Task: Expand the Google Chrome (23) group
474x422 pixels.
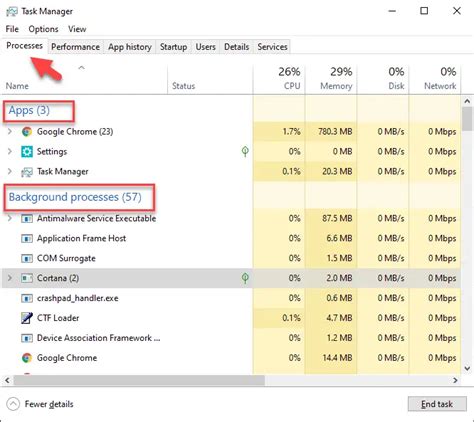Action: coord(10,132)
